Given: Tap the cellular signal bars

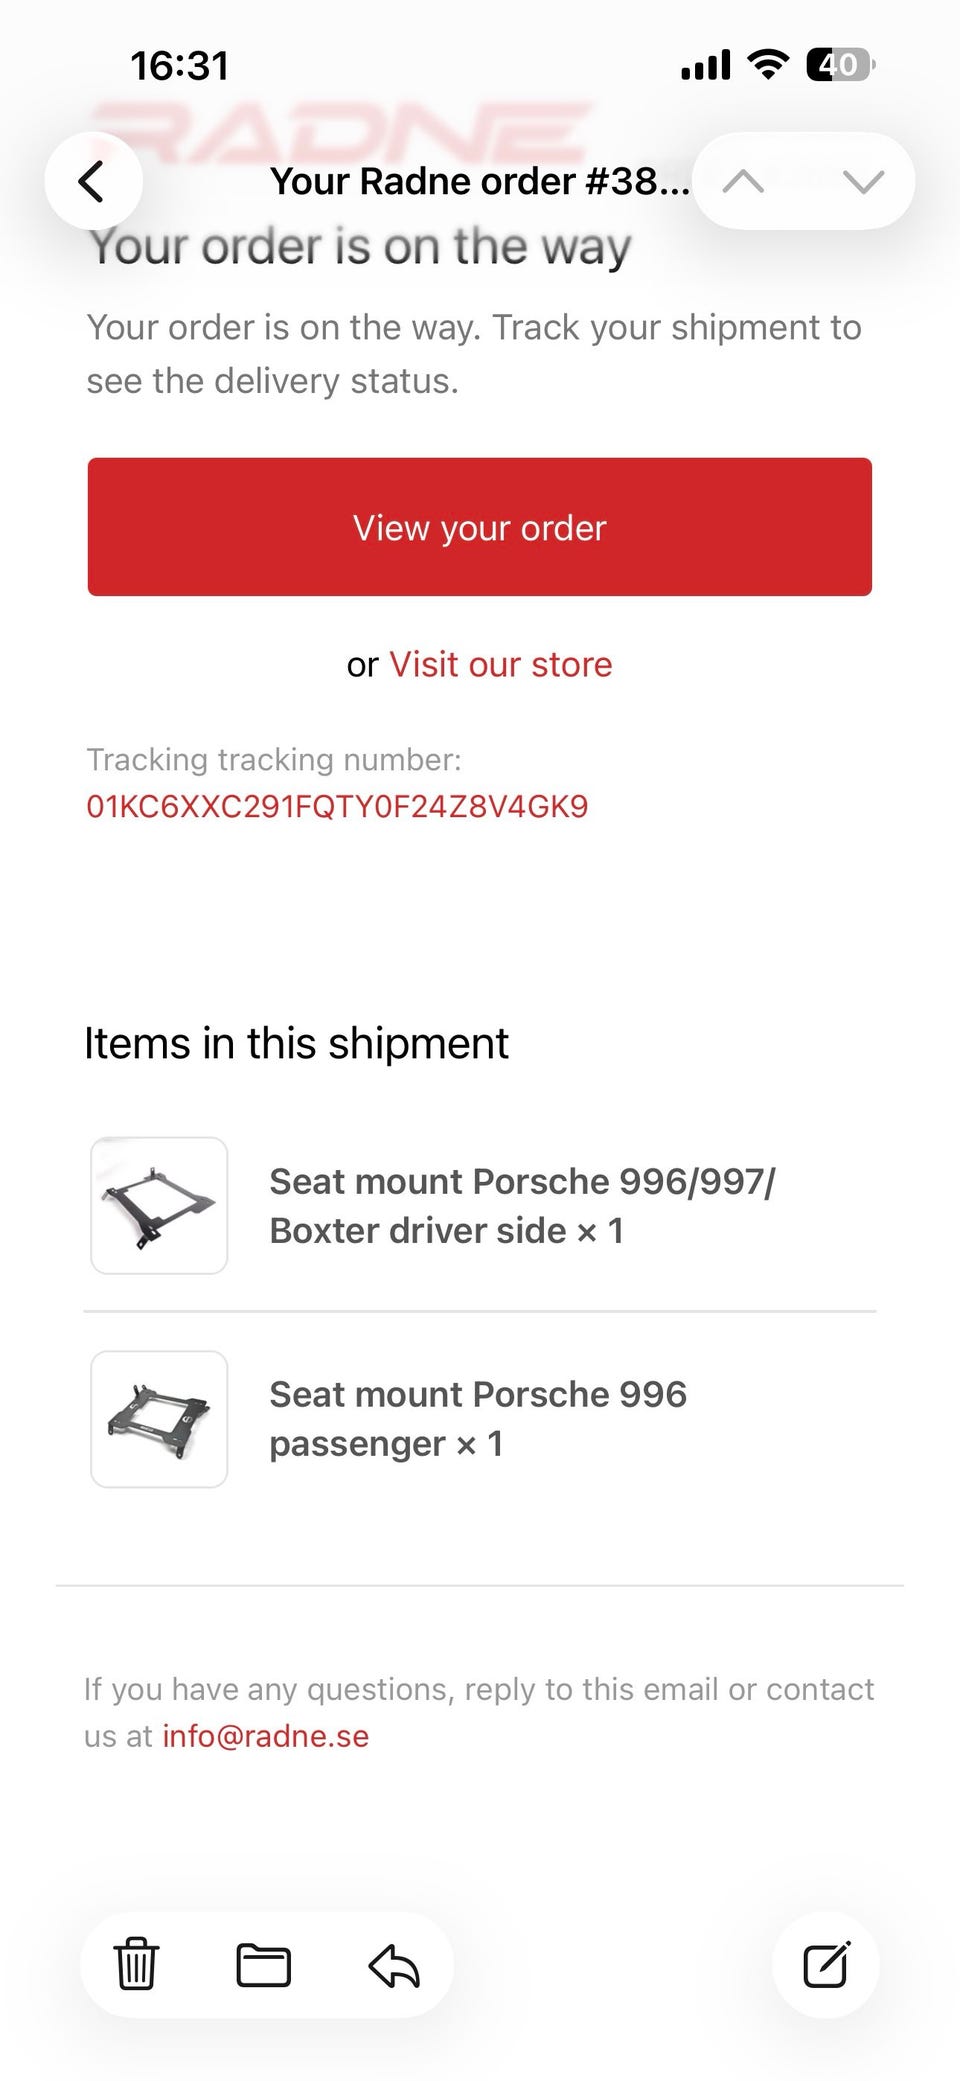Looking at the screenshot, I should pos(705,66).
